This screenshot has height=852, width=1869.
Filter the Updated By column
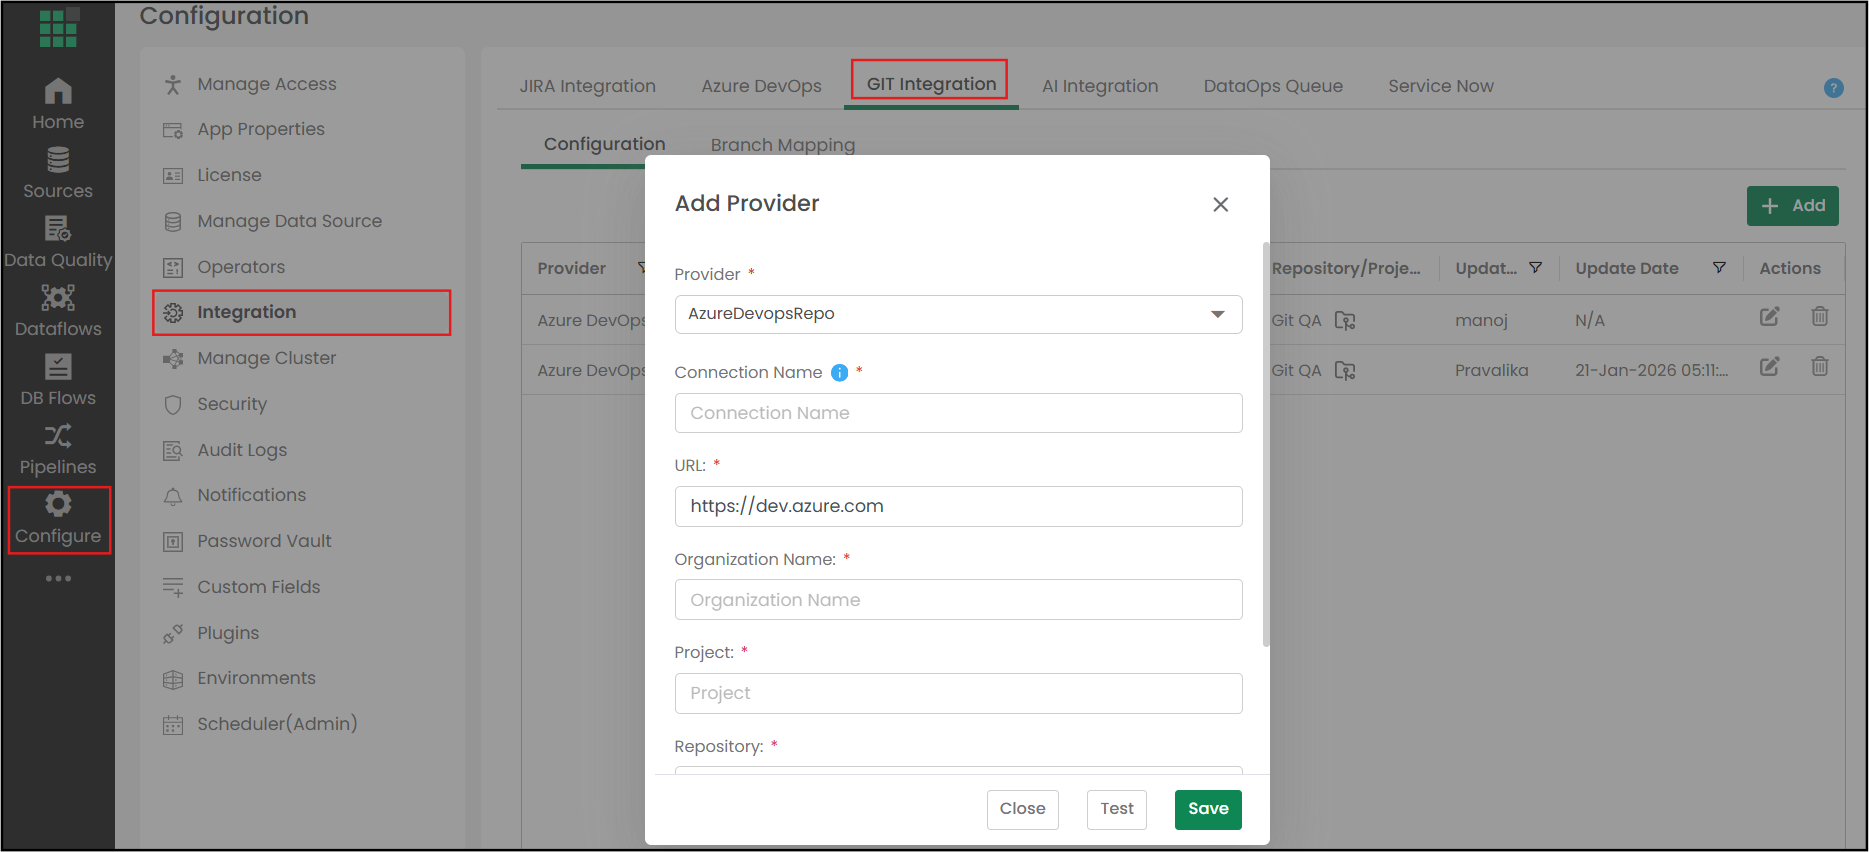(1535, 268)
